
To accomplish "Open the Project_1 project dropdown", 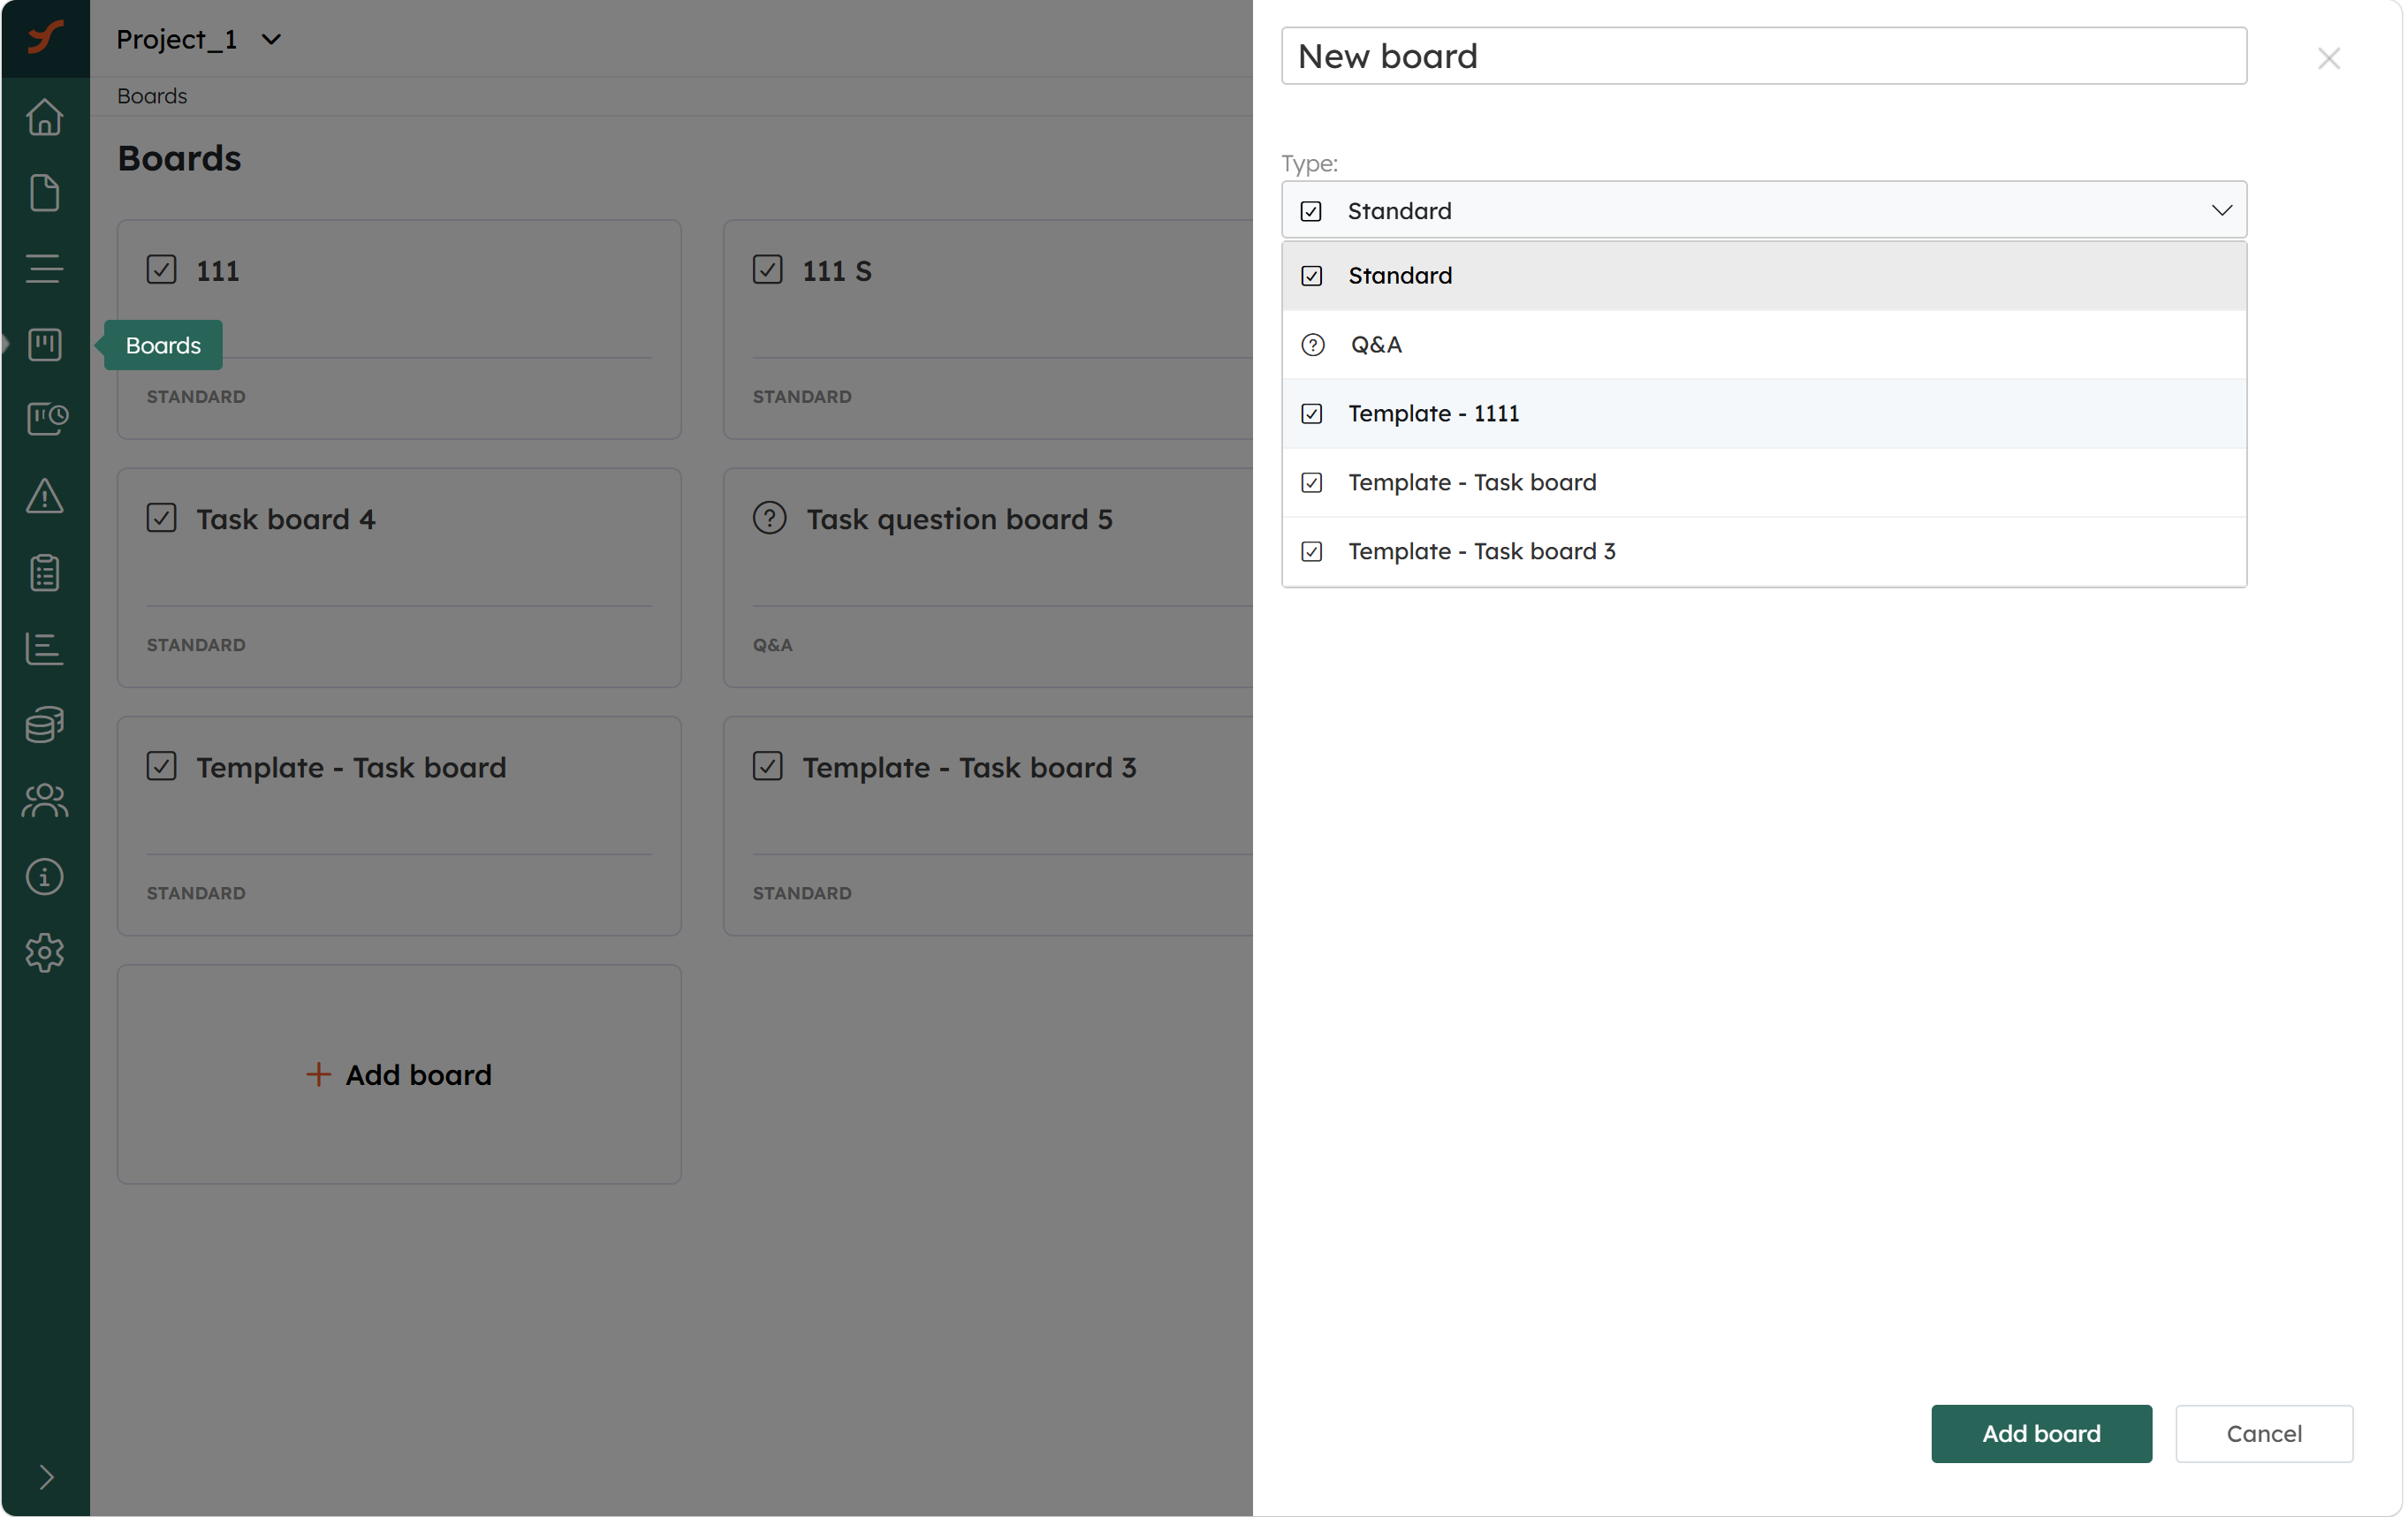I will coord(199,39).
